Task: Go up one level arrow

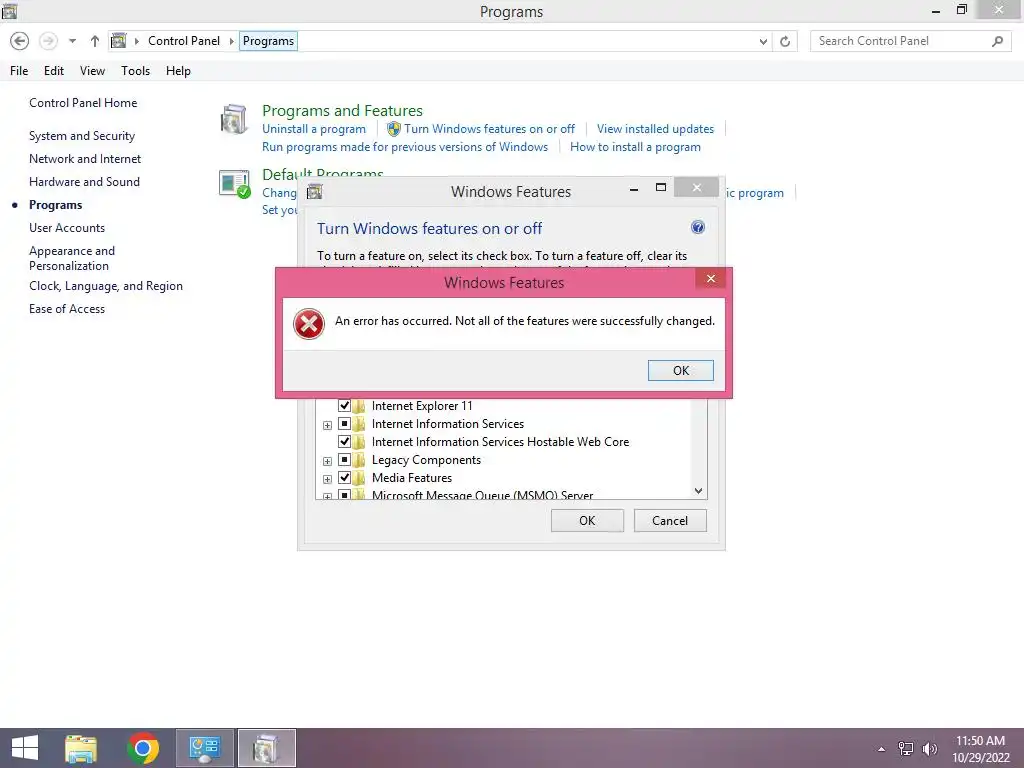Action: pos(95,41)
